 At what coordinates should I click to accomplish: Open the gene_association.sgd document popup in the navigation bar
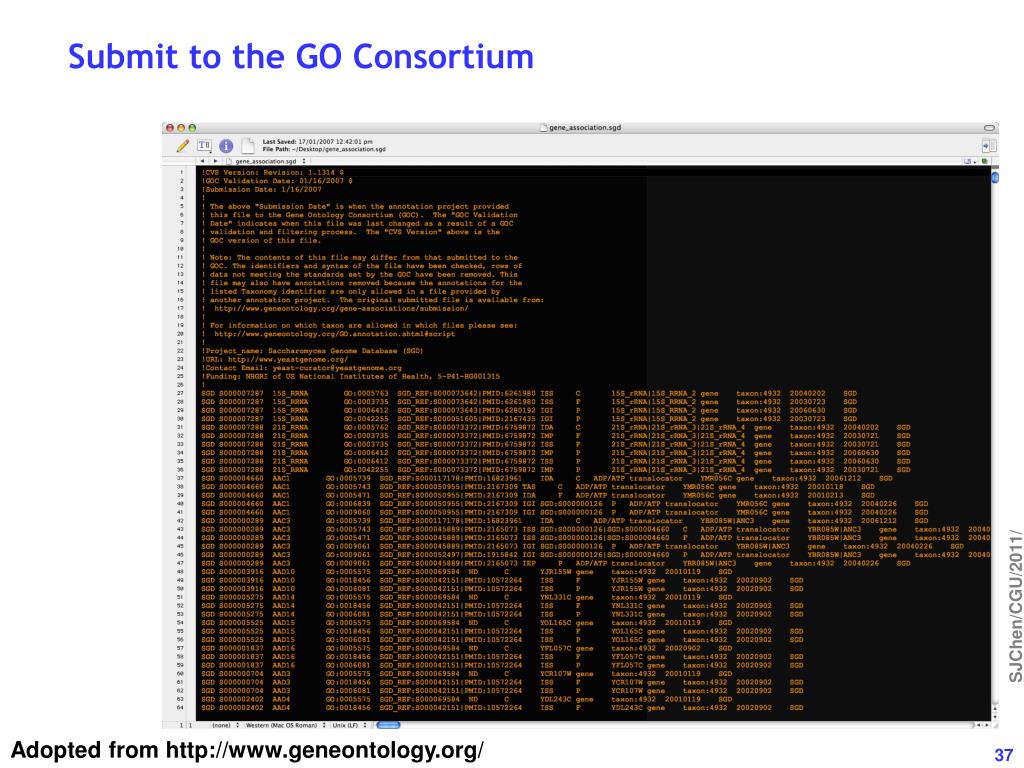point(266,161)
